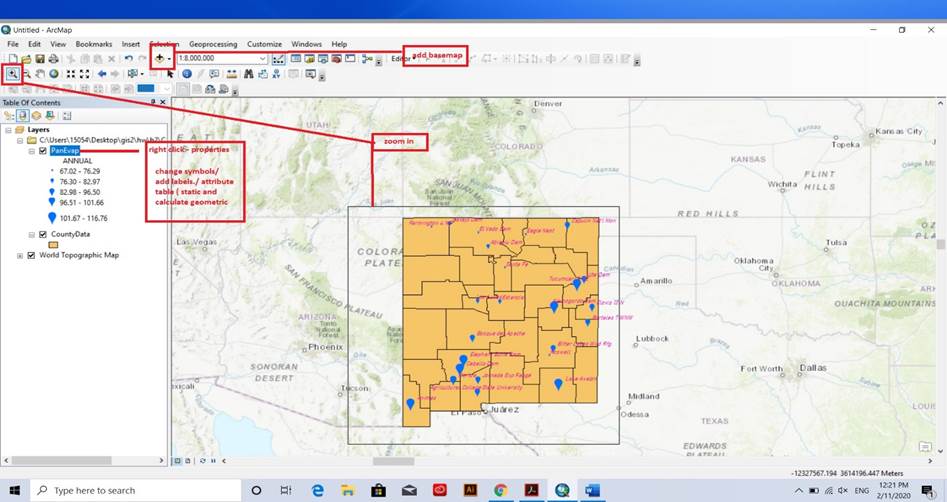Select the Zoom Out tool

27,74
